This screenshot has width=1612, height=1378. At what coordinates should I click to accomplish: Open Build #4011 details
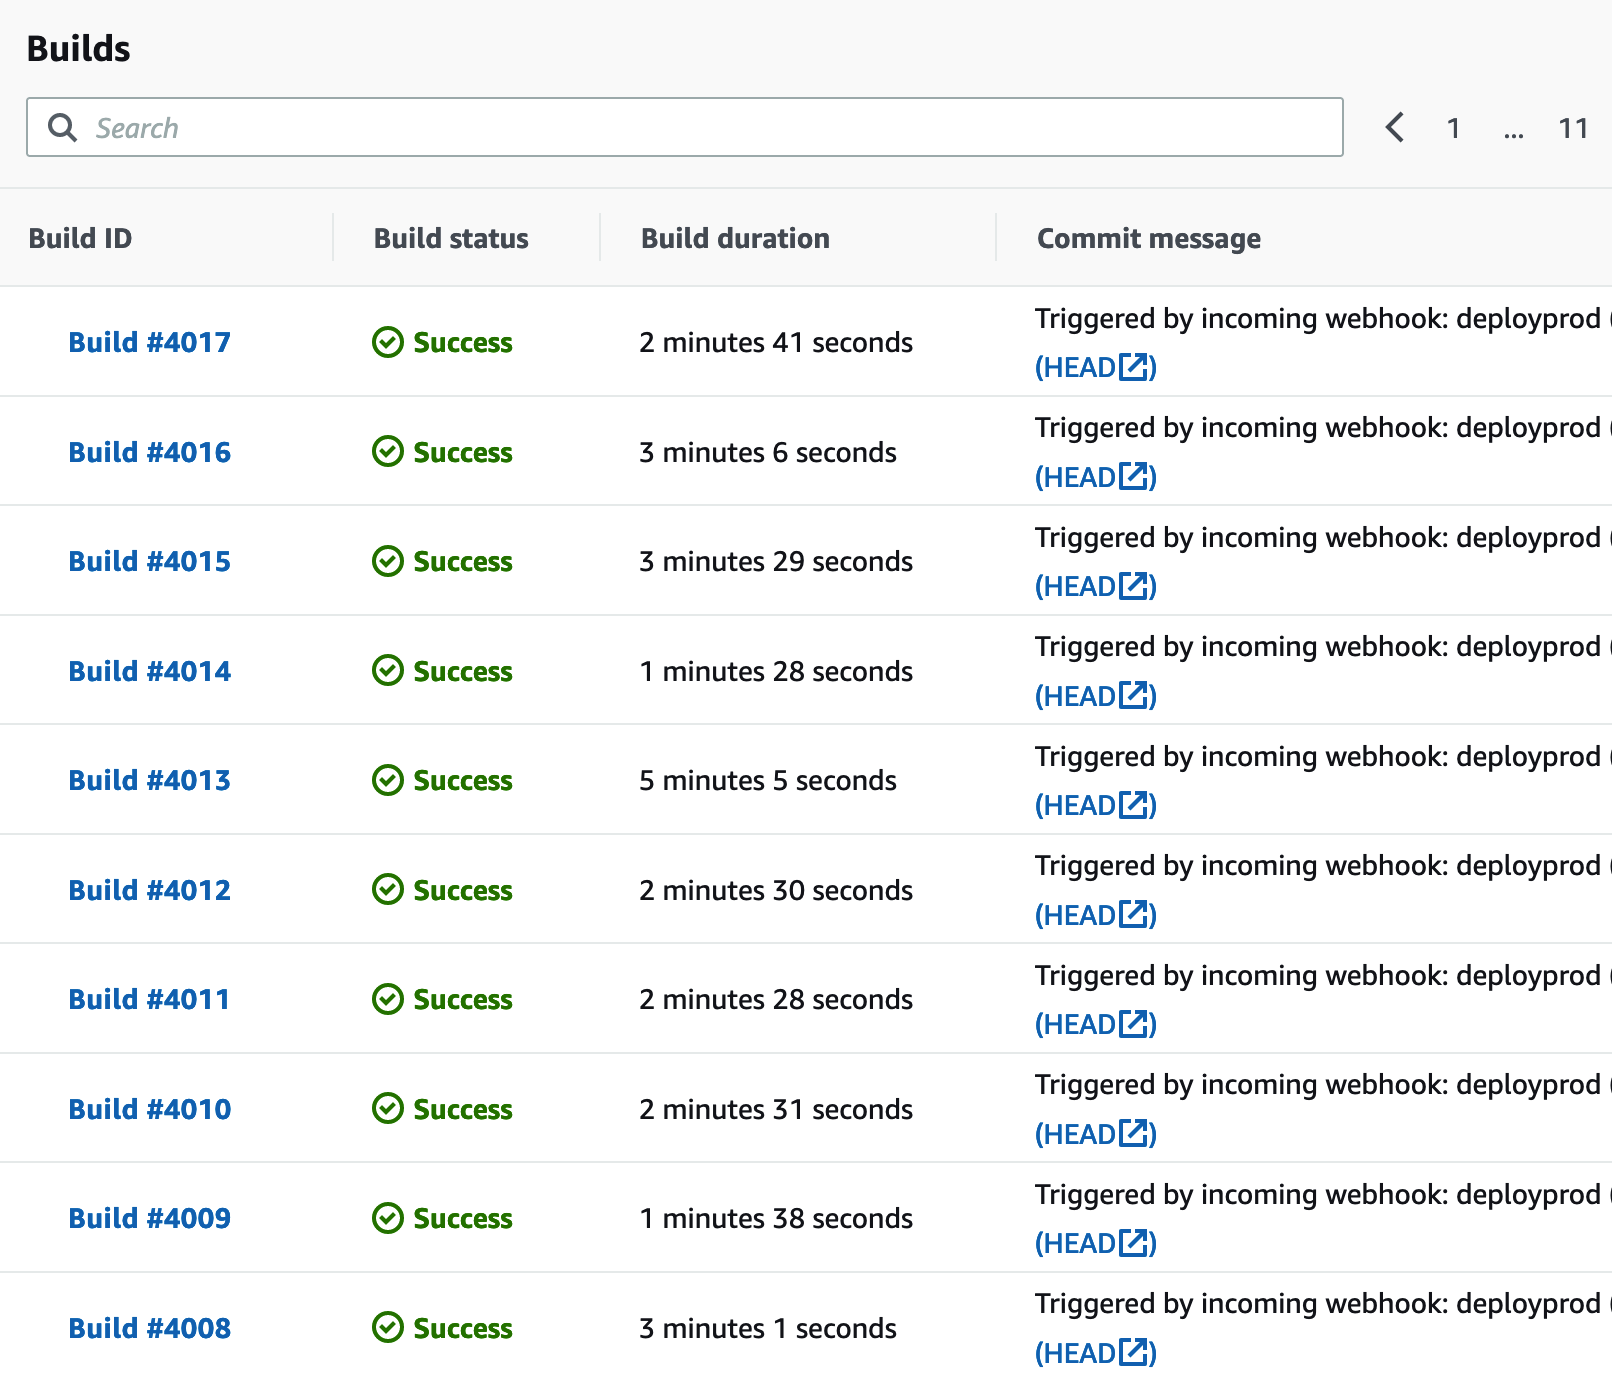click(x=149, y=999)
